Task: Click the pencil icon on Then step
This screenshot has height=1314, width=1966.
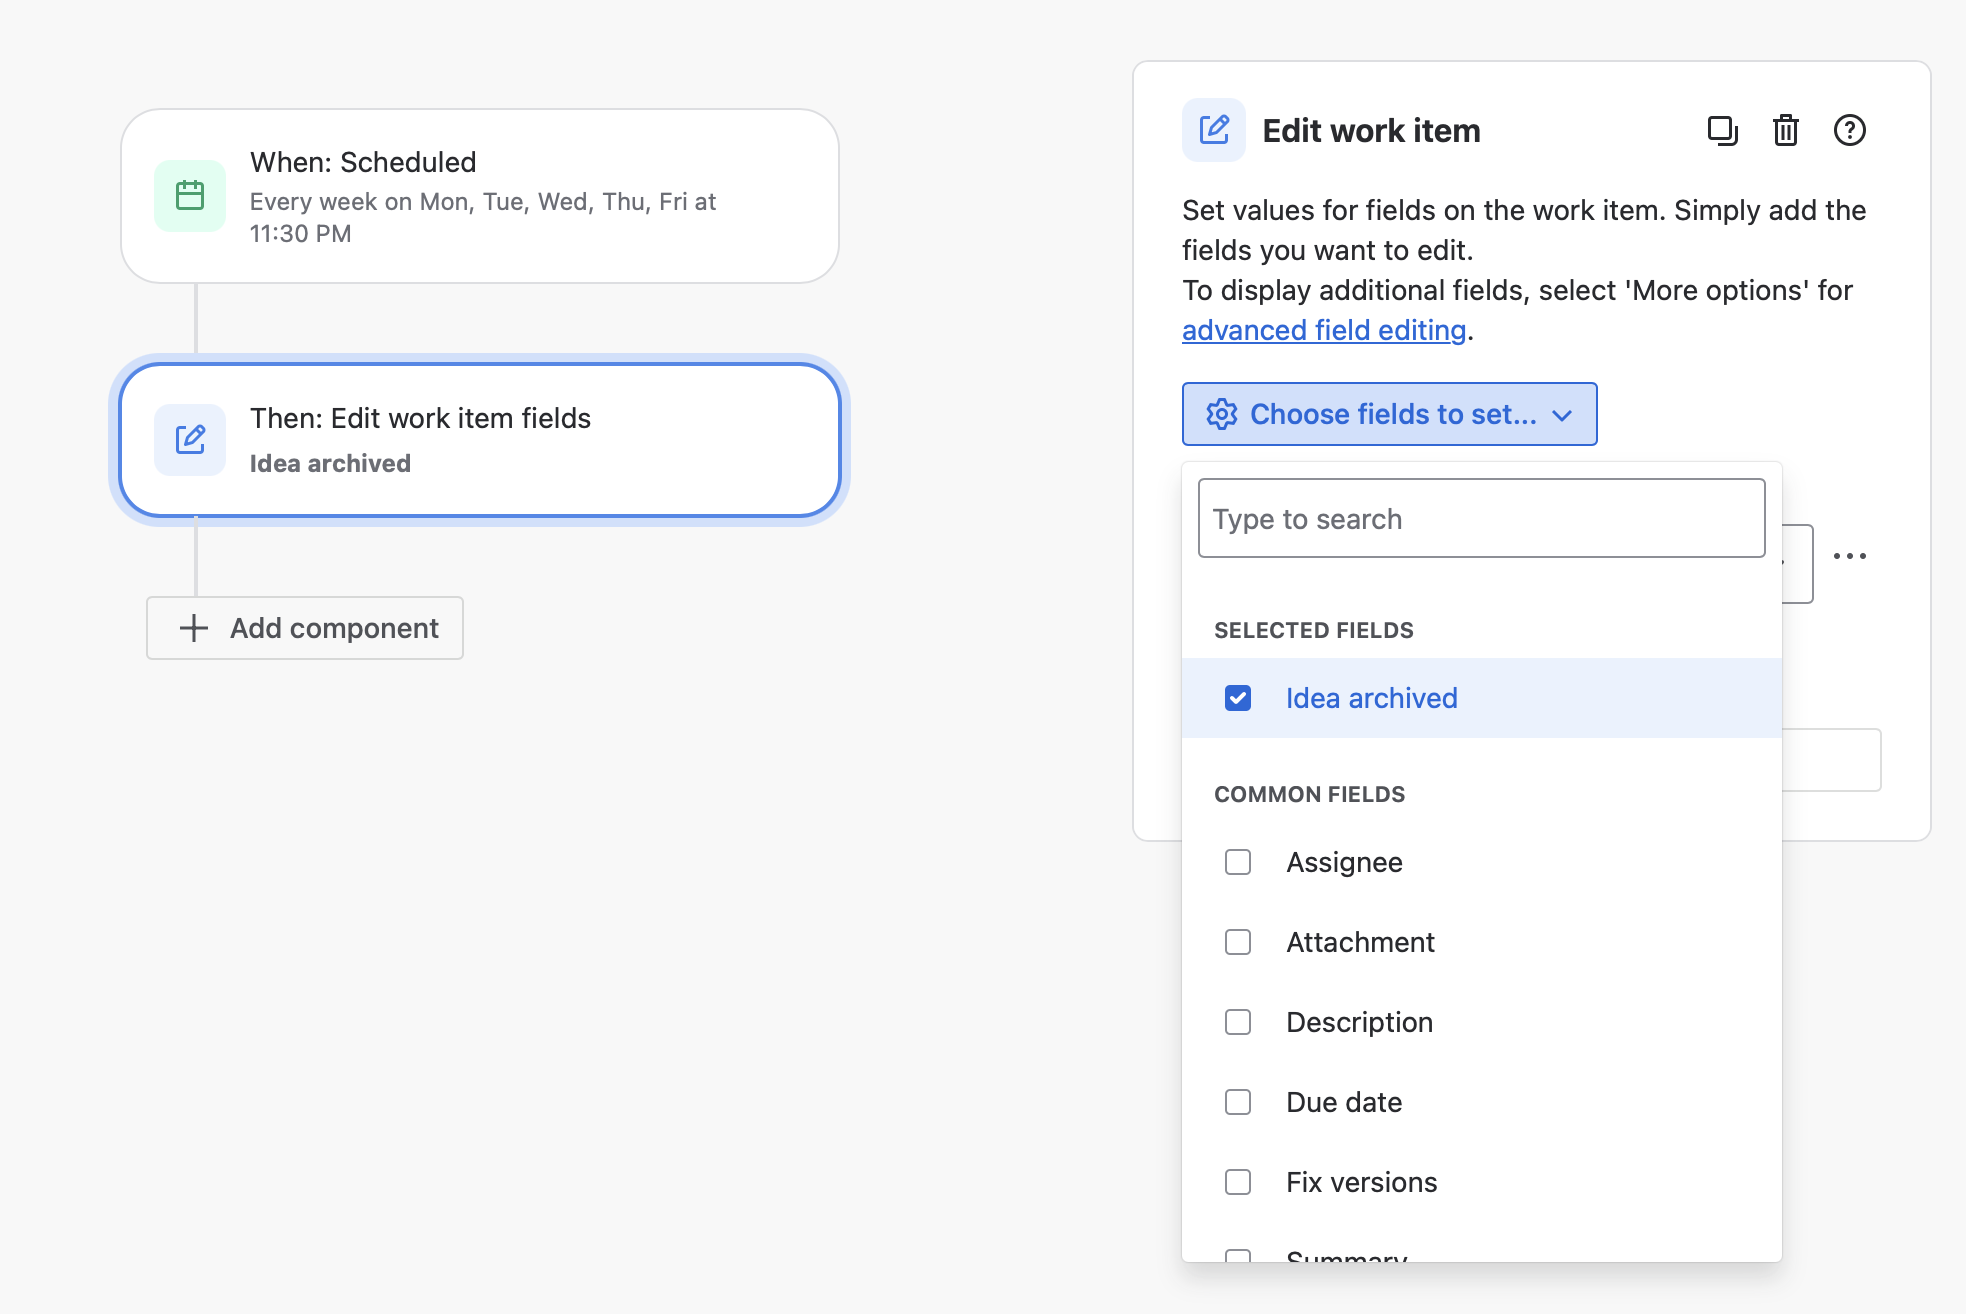Action: [x=190, y=440]
